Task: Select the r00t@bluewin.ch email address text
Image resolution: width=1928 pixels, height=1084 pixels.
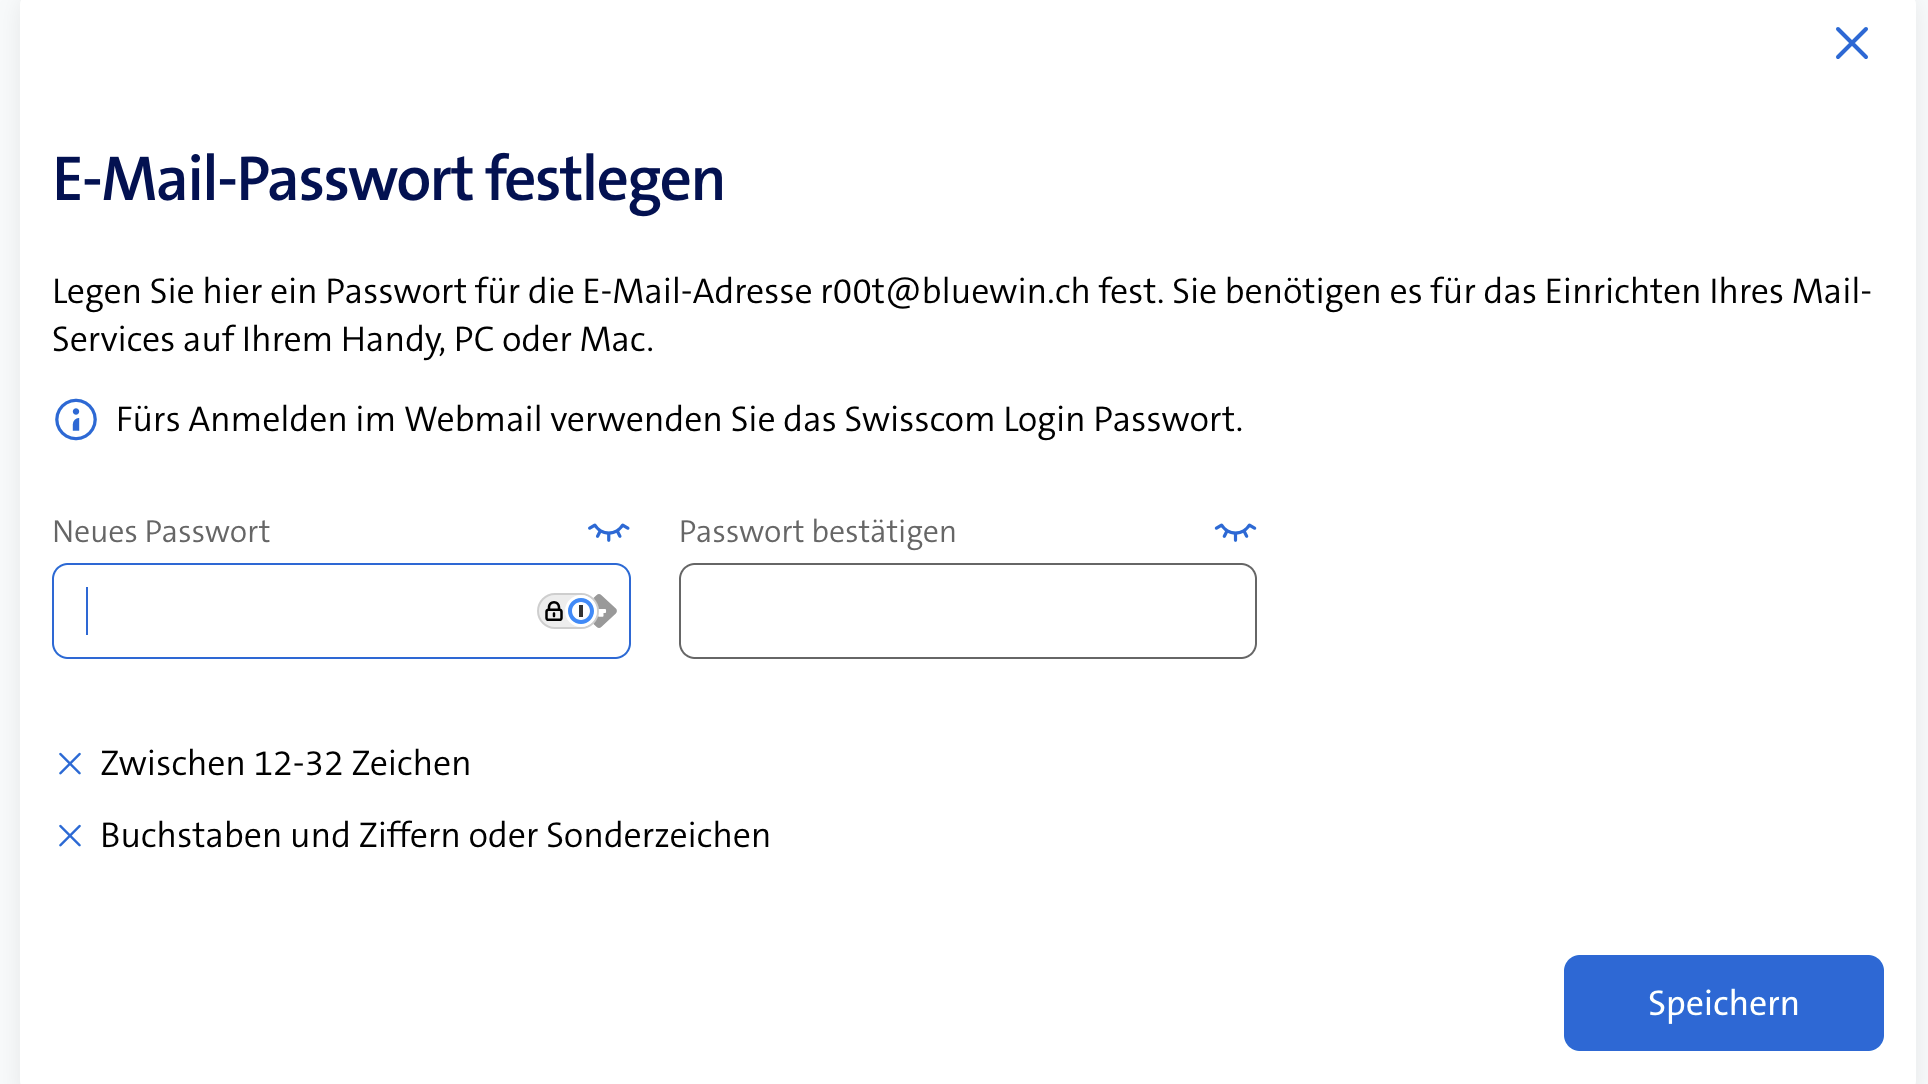Action: tap(954, 291)
